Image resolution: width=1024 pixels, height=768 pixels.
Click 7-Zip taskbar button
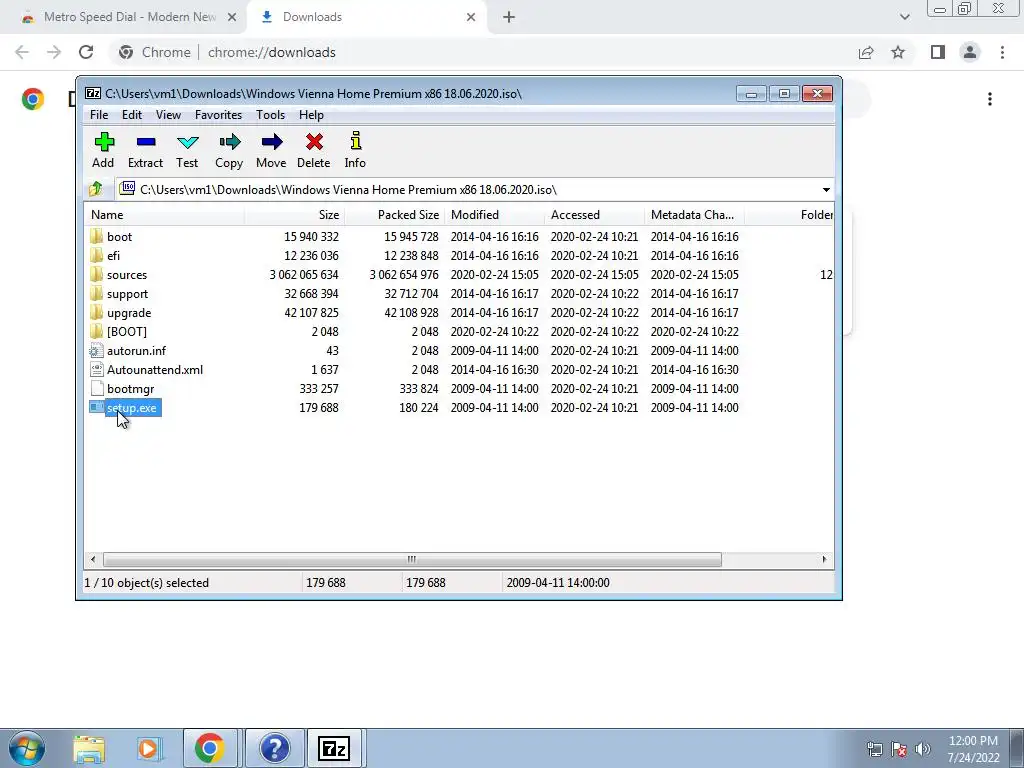click(334, 748)
